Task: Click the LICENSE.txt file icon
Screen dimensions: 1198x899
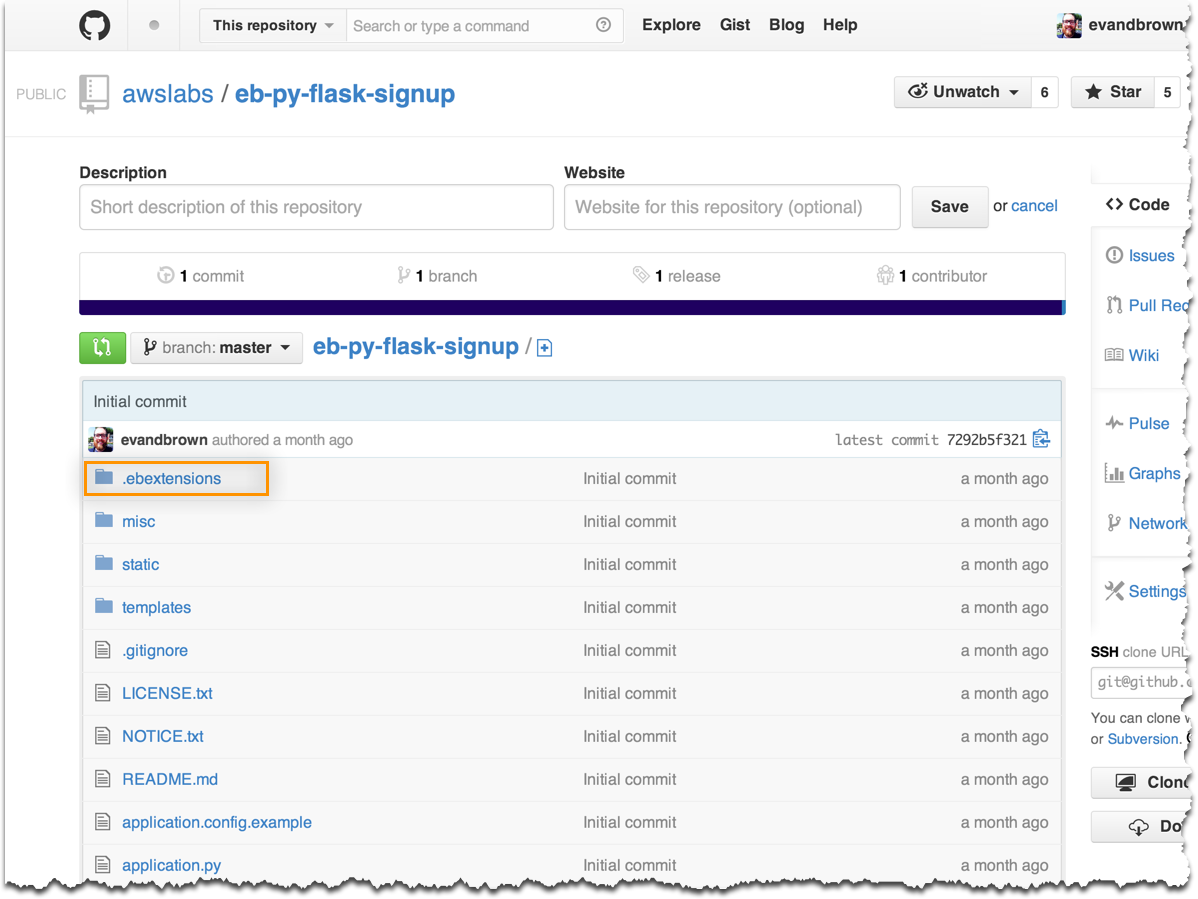Action: coord(102,693)
